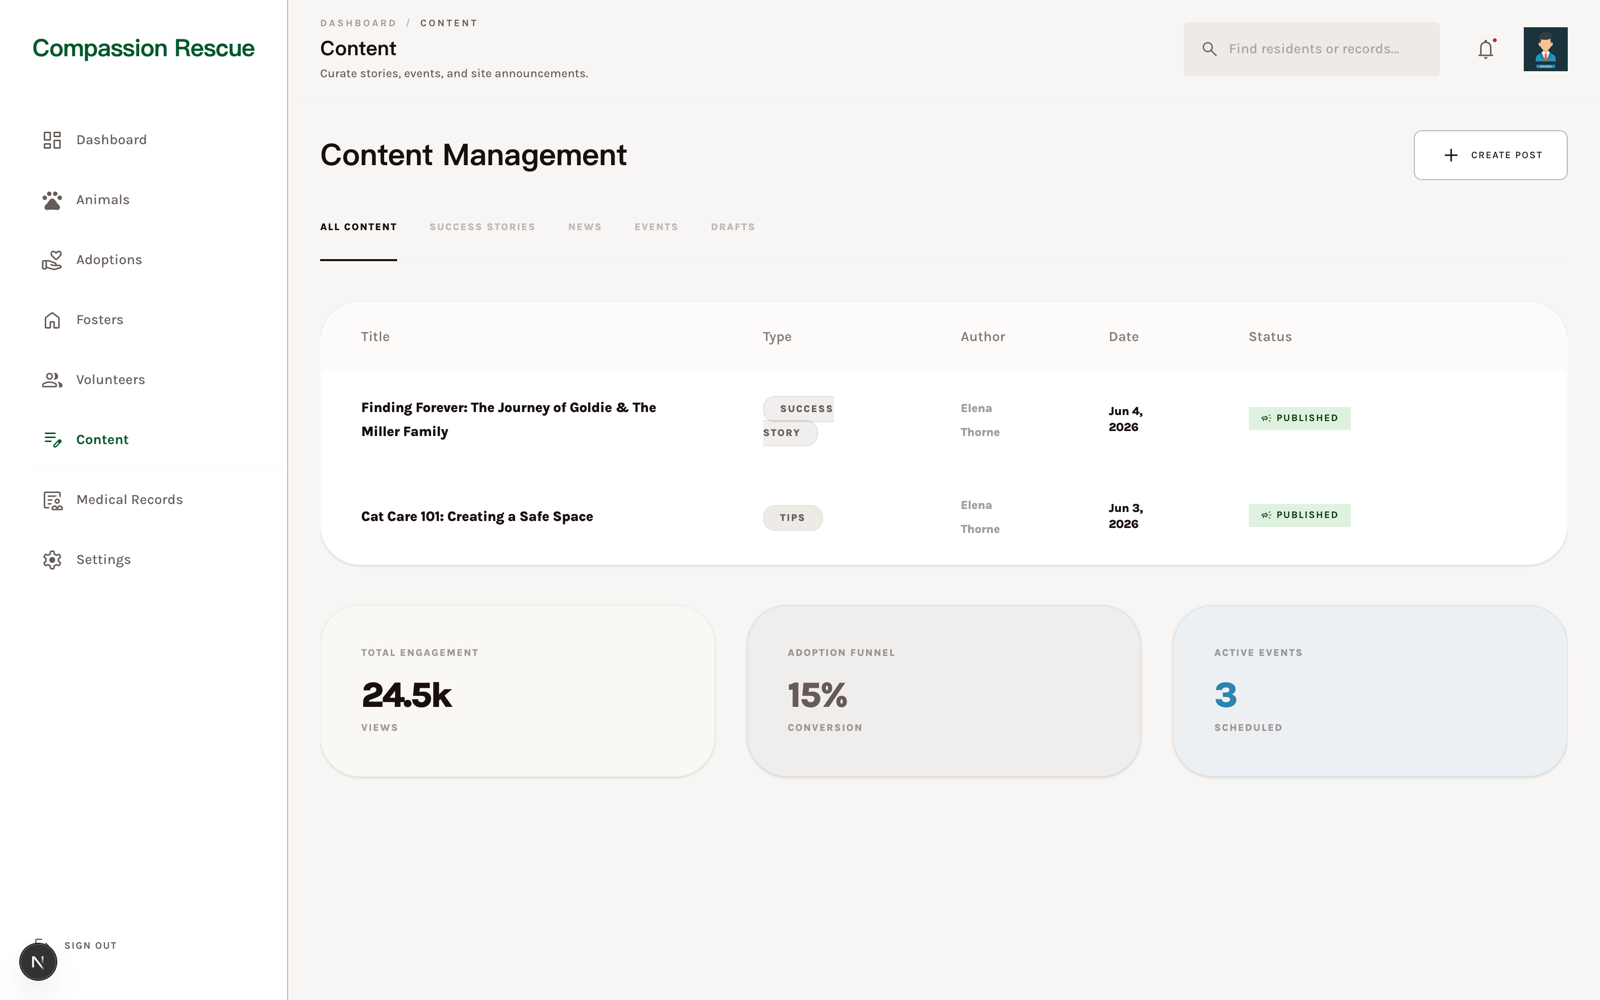
Task: Show the Drafts tab
Action: click(733, 227)
